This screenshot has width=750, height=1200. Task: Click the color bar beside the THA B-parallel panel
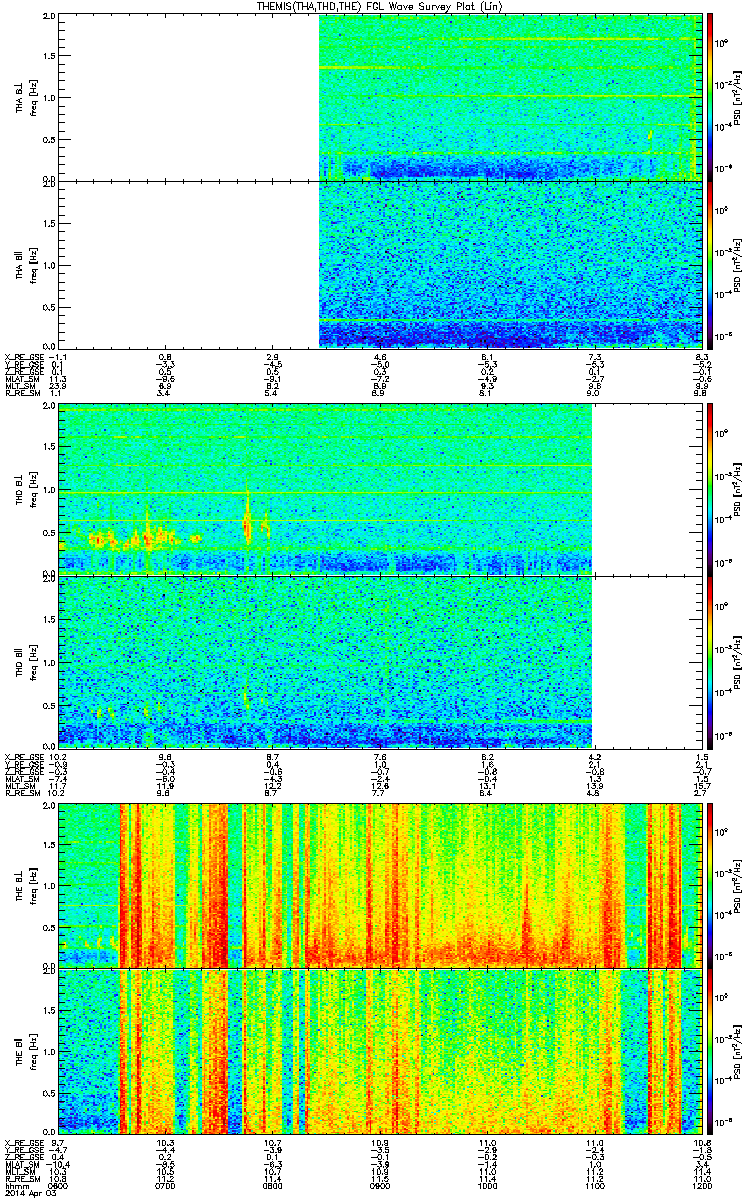[710, 264]
